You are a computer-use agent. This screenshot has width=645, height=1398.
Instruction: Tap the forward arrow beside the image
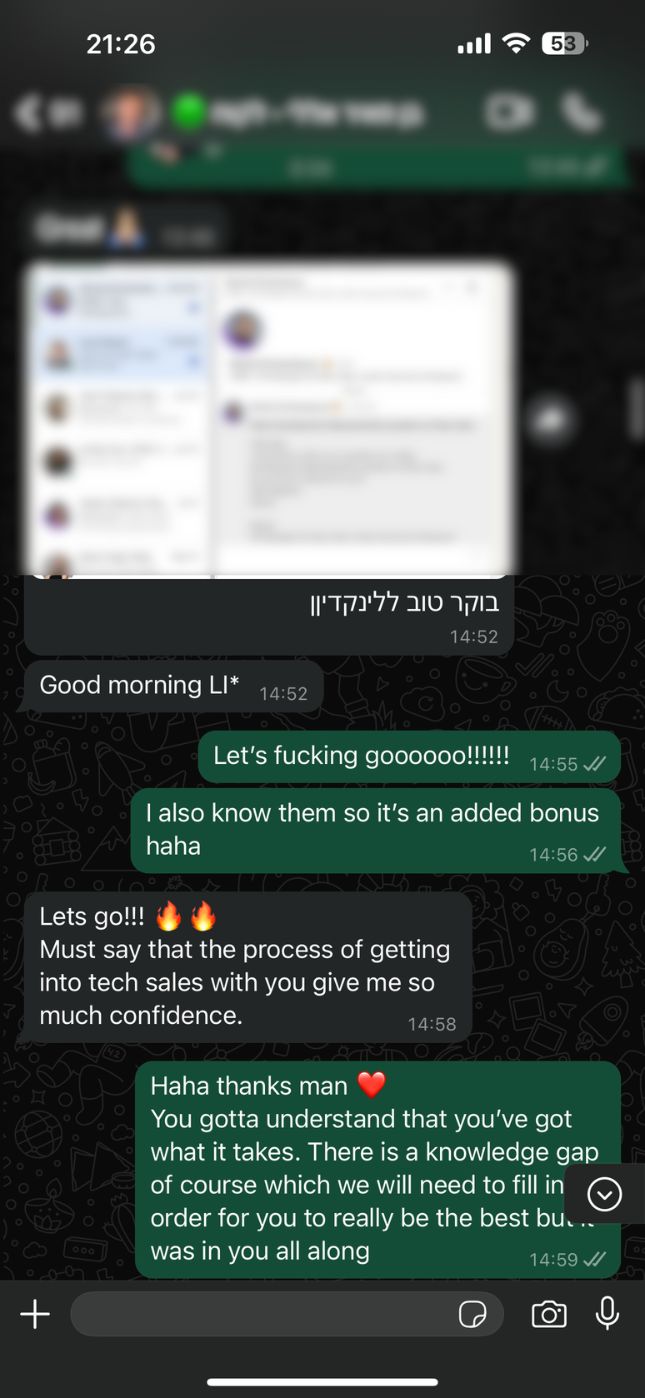(553, 418)
